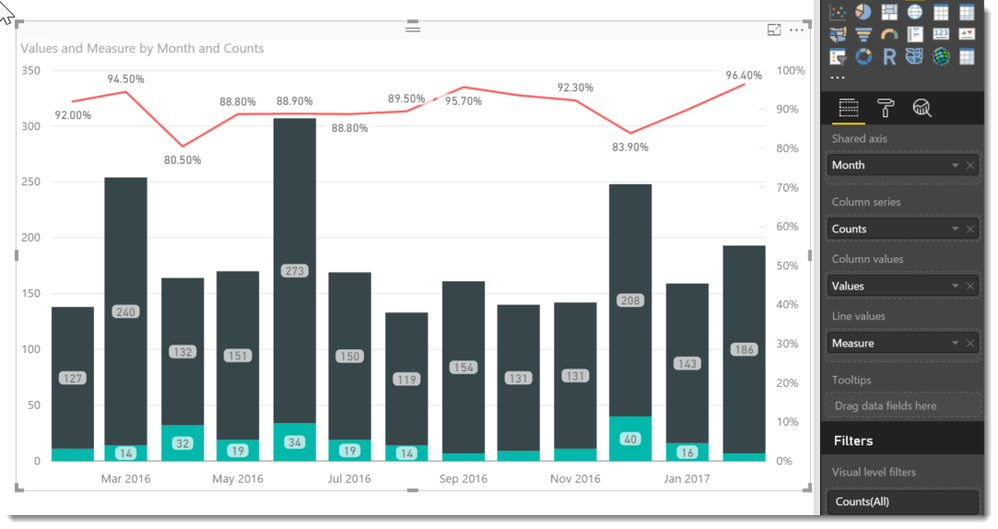Click the dark bar segment labeled 208
Viewport: 998px width, 529px height.
click(x=630, y=300)
